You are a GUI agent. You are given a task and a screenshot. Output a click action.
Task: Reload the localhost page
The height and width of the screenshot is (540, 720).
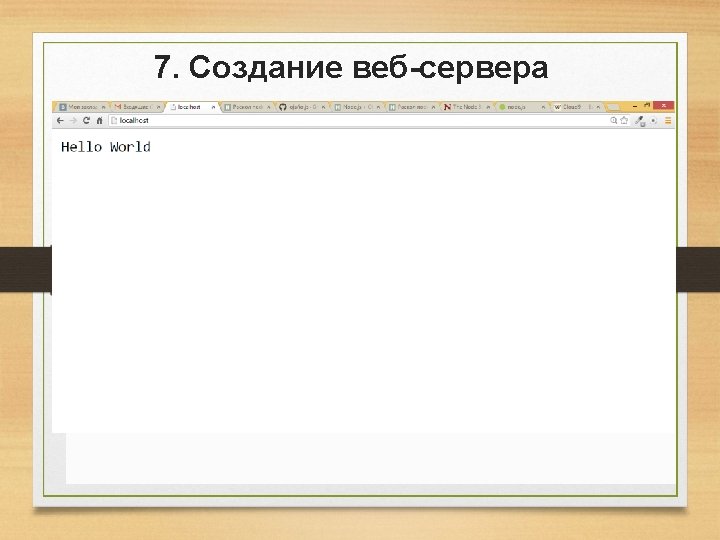click(x=86, y=120)
